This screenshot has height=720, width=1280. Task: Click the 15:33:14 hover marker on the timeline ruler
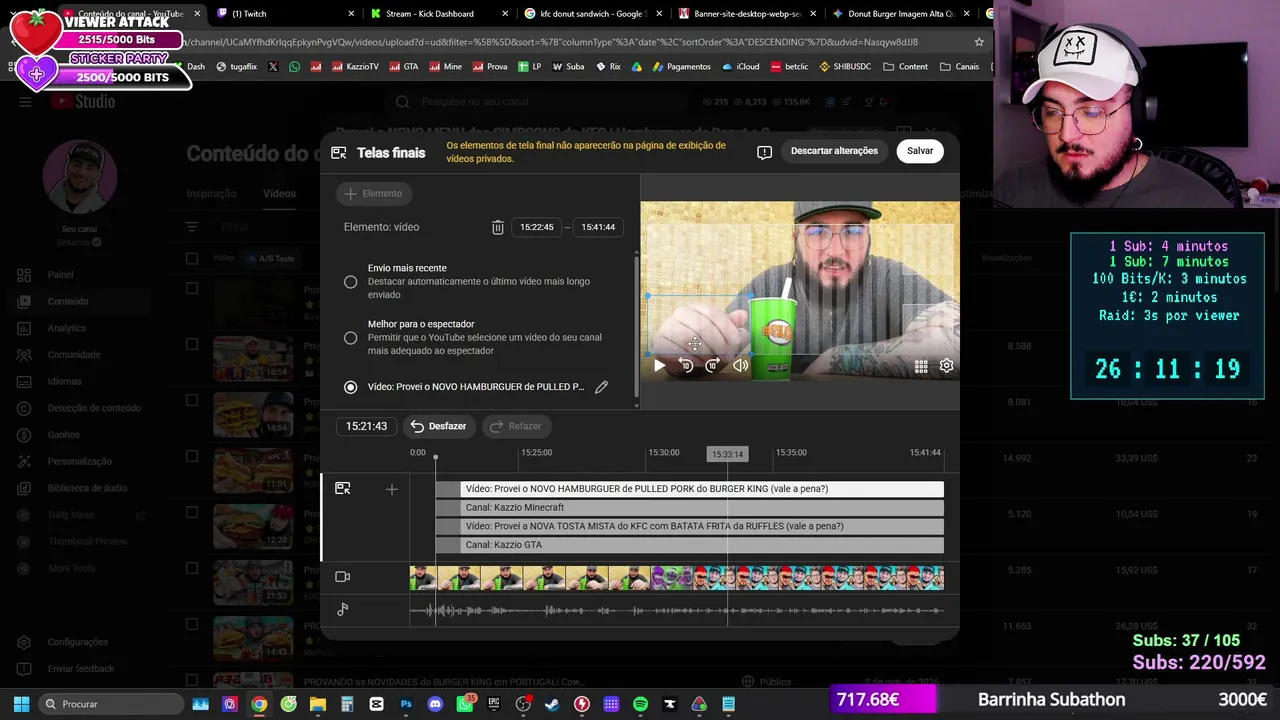[727, 454]
